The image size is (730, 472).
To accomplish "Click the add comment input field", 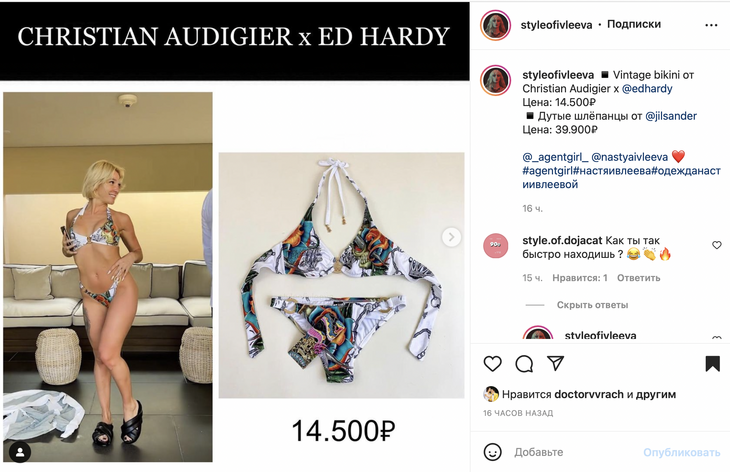I will 573,452.
